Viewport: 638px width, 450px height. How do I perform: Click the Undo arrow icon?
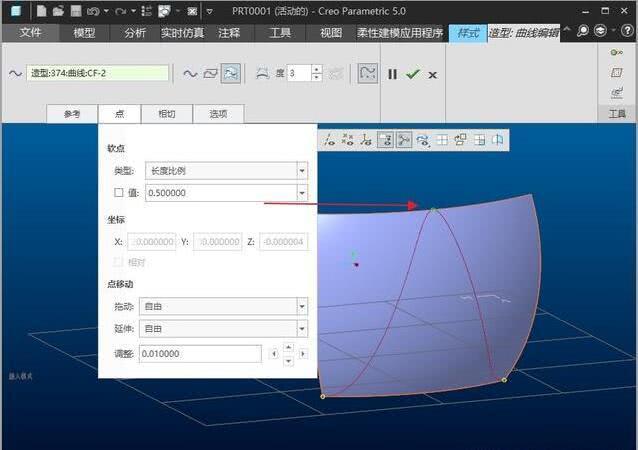coord(93,11)
